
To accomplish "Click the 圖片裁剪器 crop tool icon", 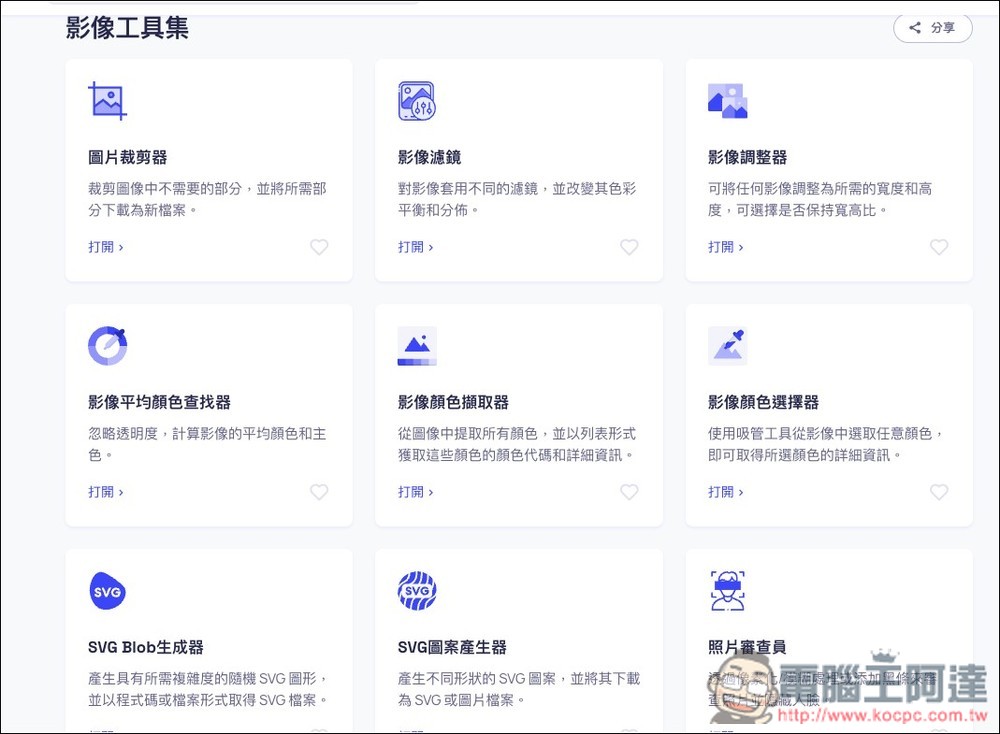I will [x=107, y=99].
